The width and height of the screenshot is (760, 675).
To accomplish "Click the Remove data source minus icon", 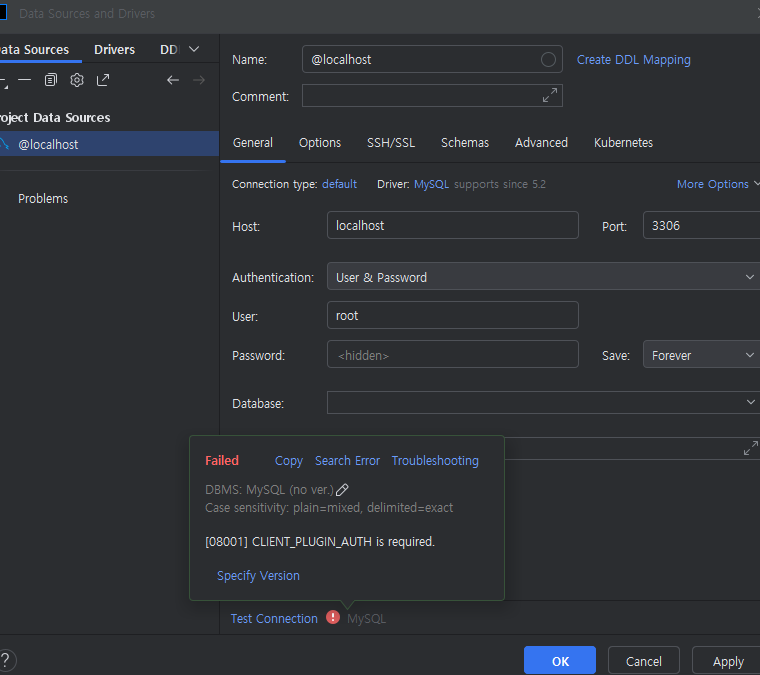I will pos(25,80).
